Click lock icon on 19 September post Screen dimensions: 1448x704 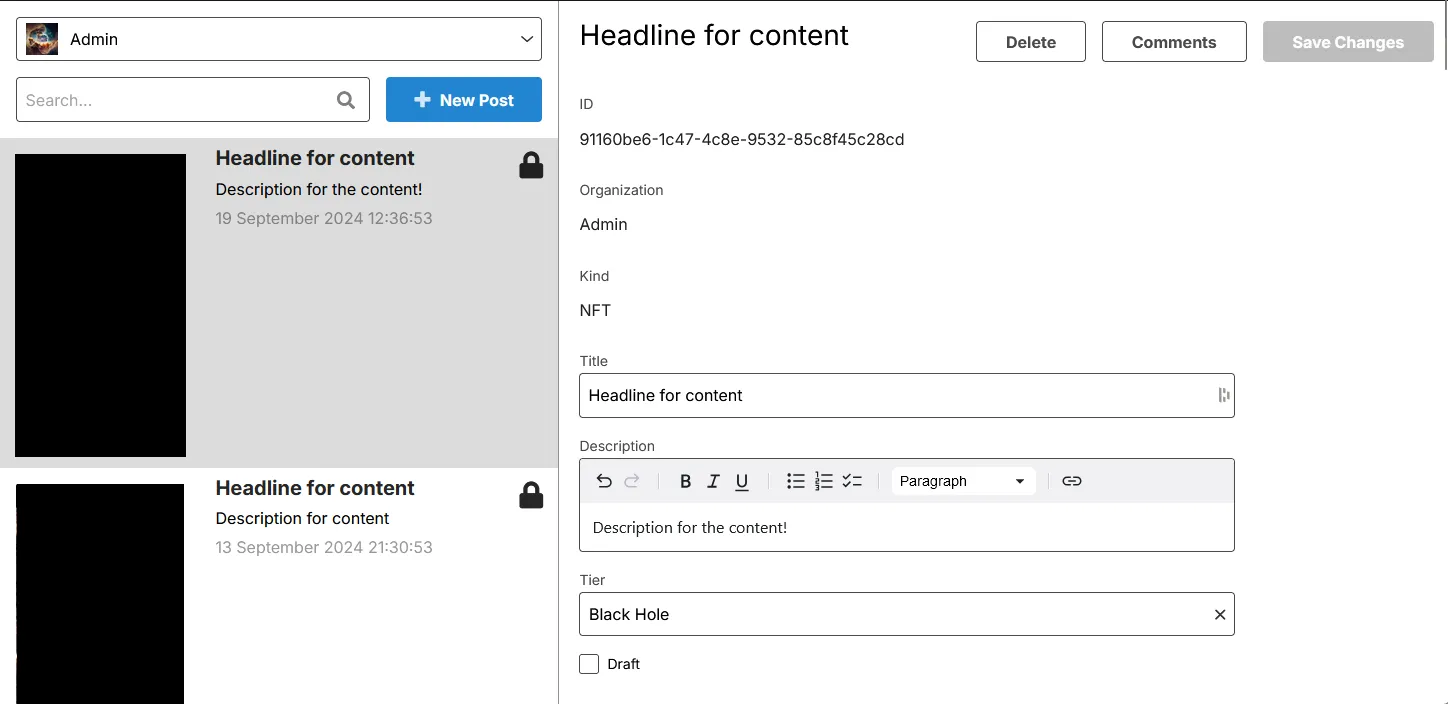coord(531,165)
